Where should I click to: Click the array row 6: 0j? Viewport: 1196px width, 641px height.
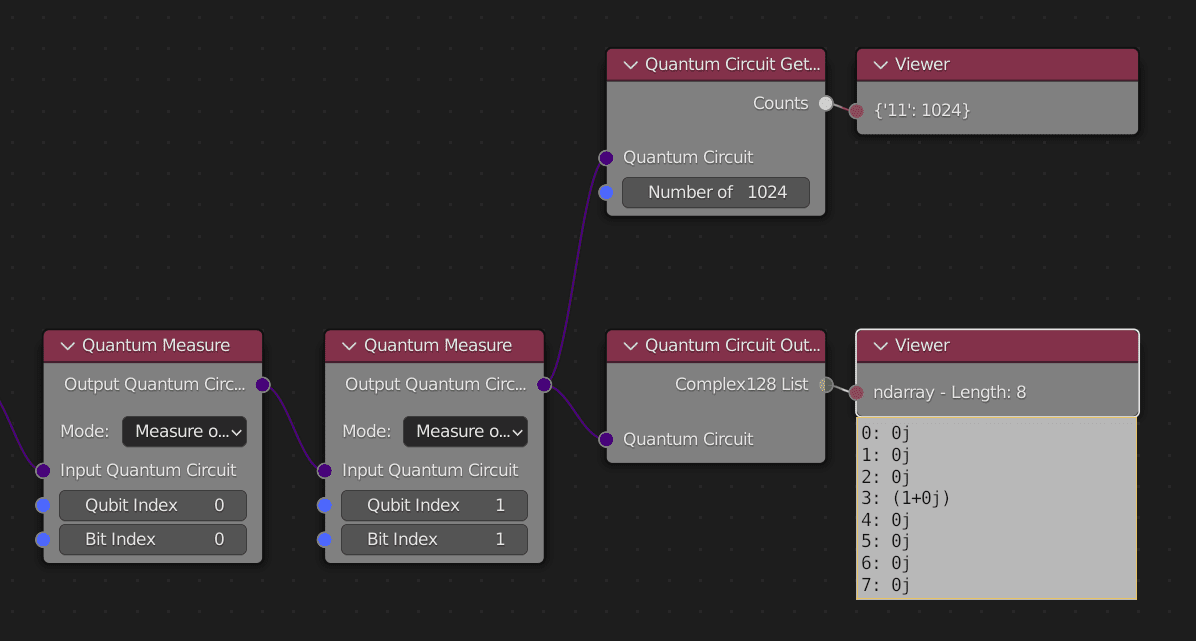click(x=886, y=564)
